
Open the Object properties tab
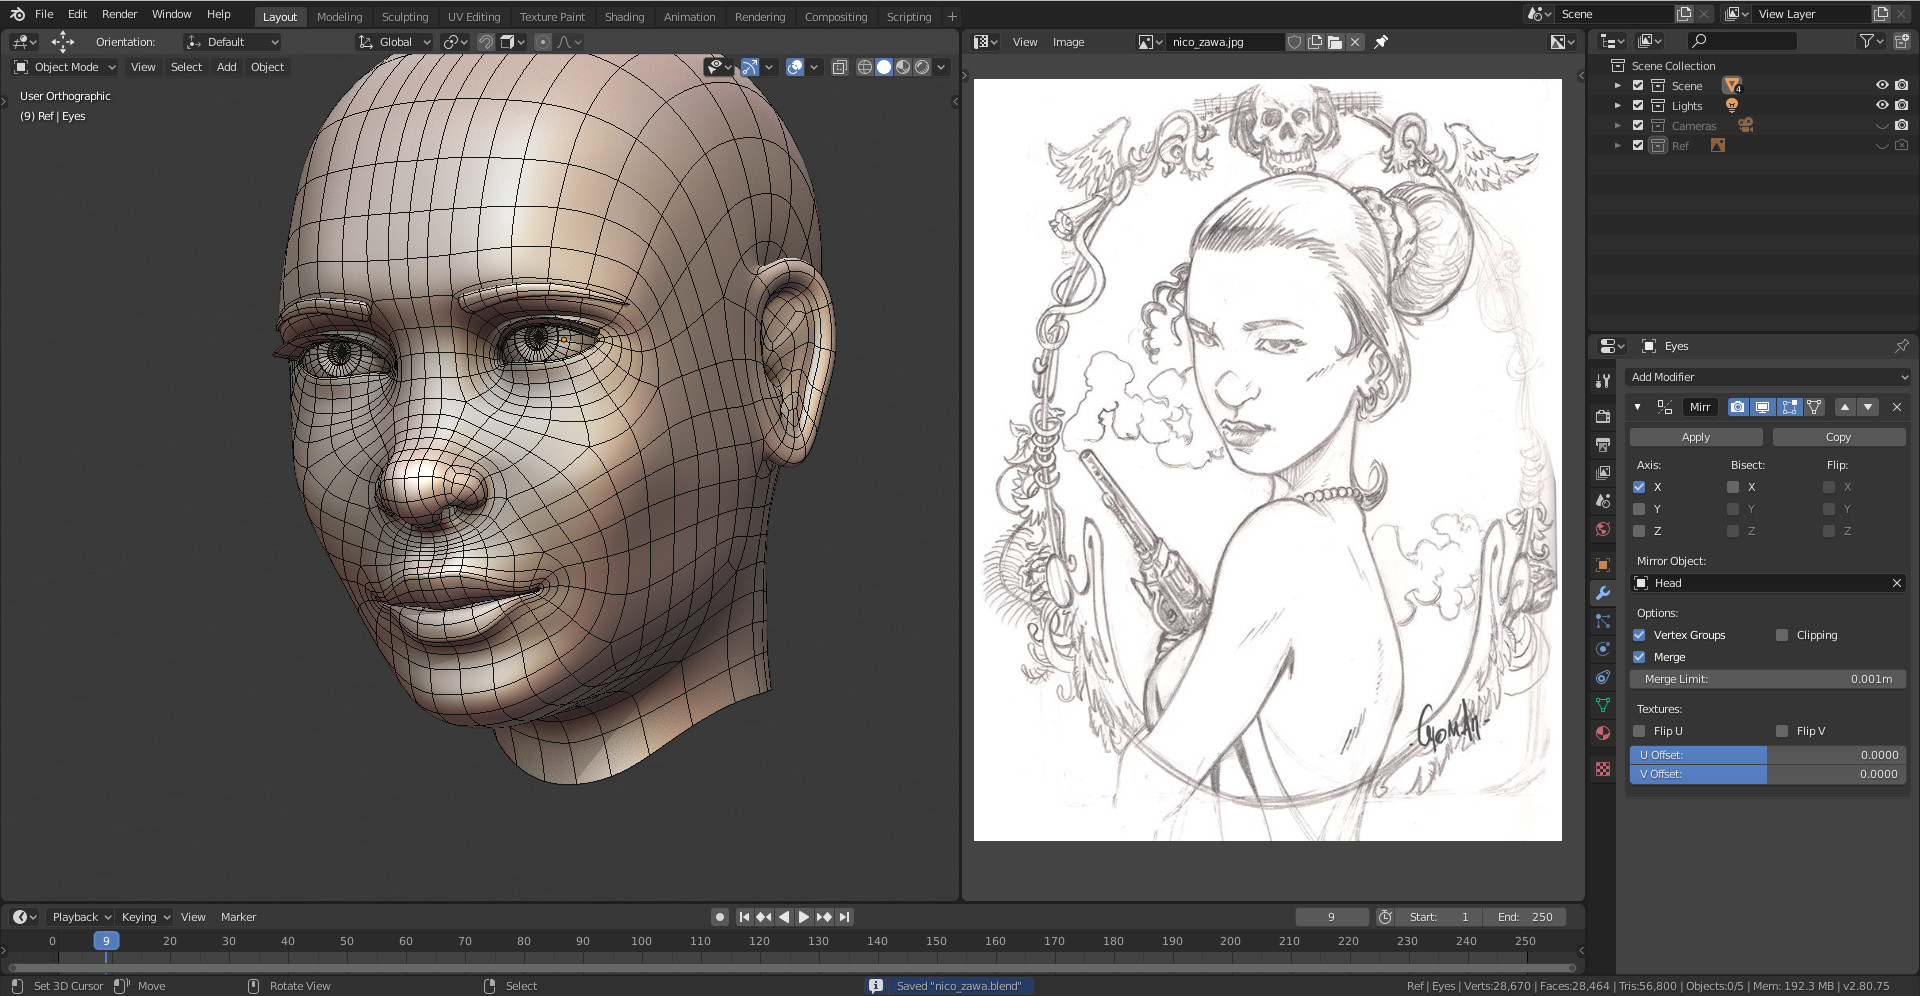point(1603,565)
